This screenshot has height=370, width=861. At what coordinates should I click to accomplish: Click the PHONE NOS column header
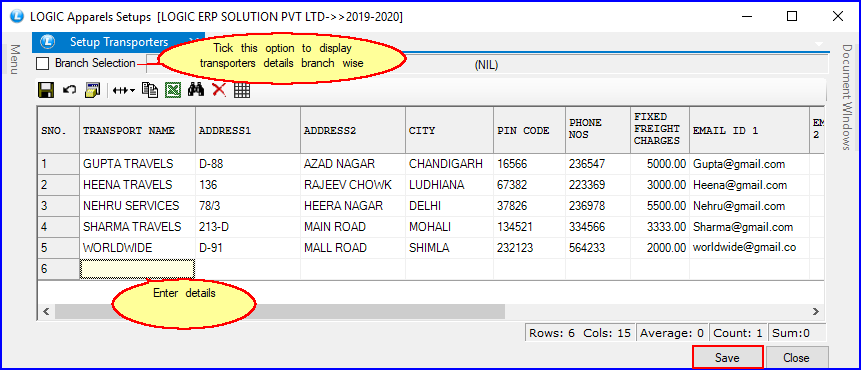pos(599,130)
